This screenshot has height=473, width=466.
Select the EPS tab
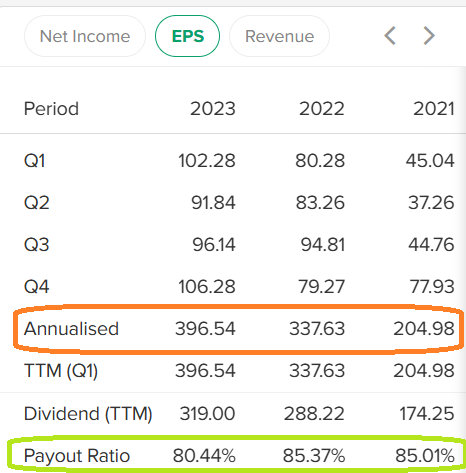click(x=187, y=36)
